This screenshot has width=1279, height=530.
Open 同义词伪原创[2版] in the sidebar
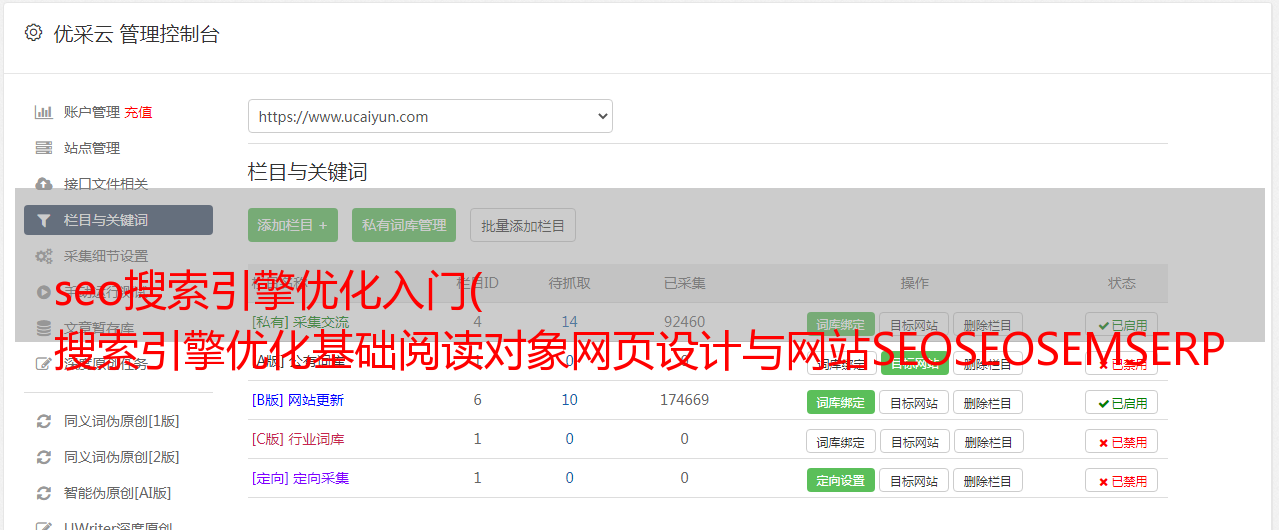point(121,457)
